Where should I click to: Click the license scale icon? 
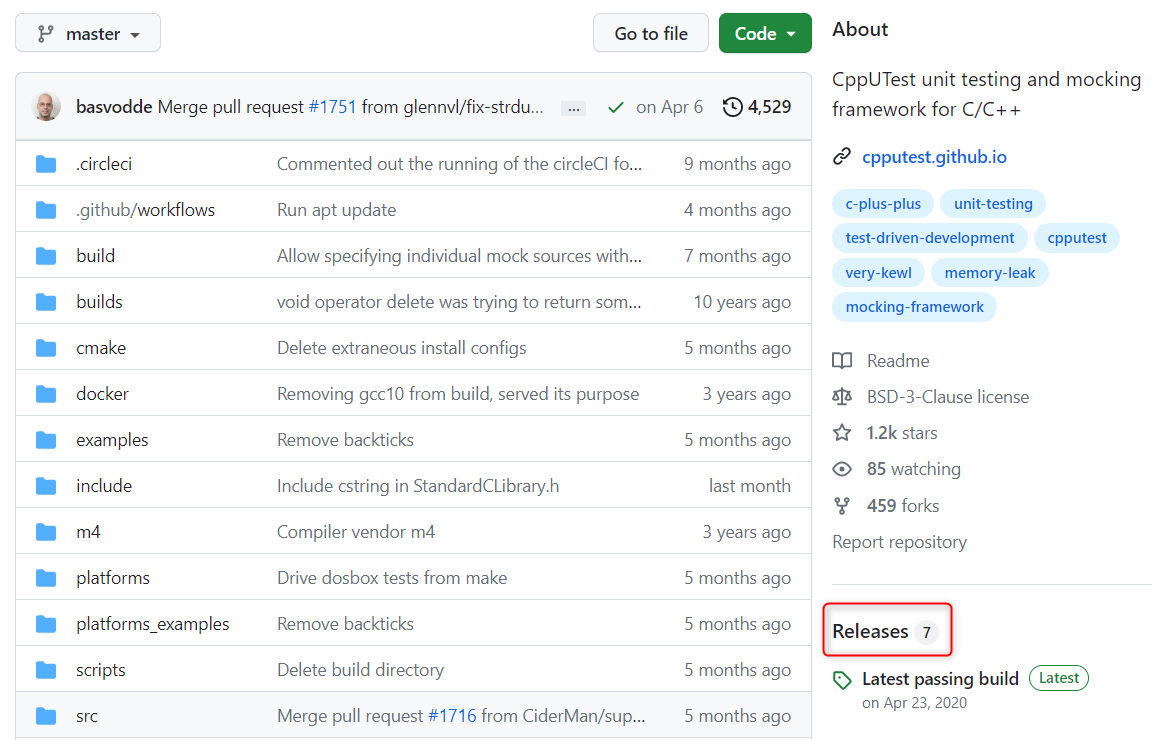click(842, 397)
